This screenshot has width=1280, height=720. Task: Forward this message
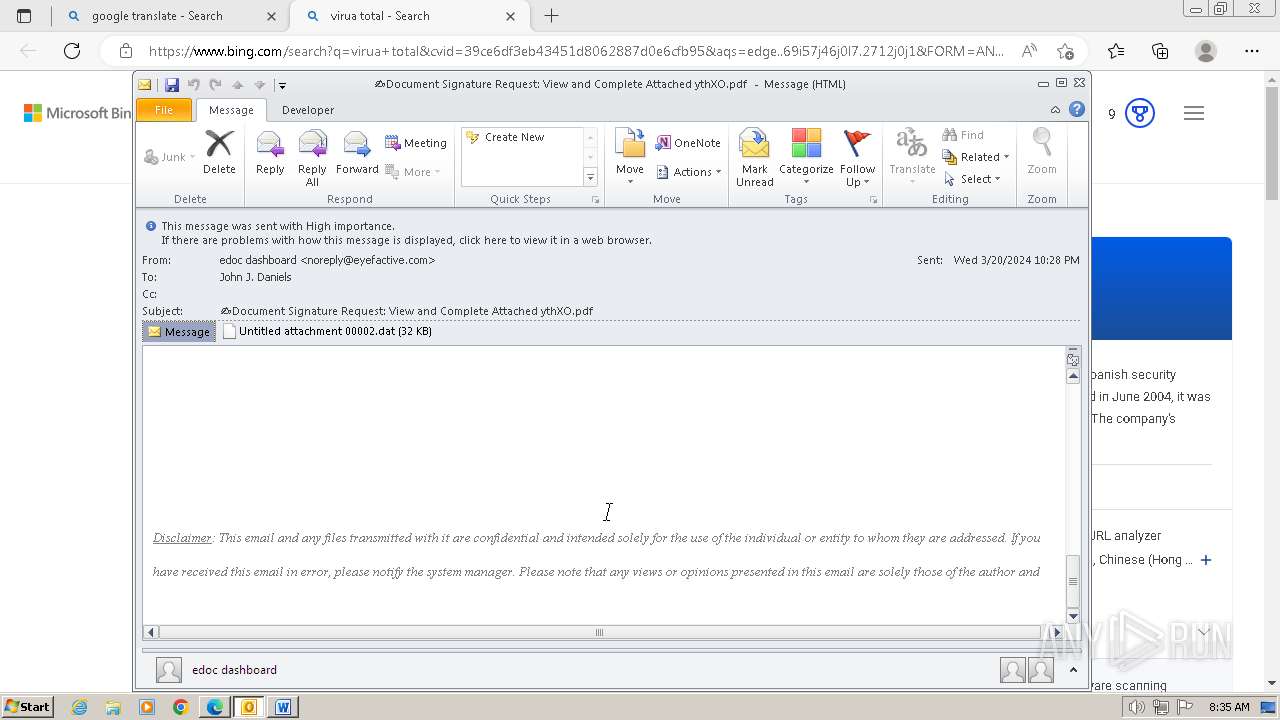point(357,153)
